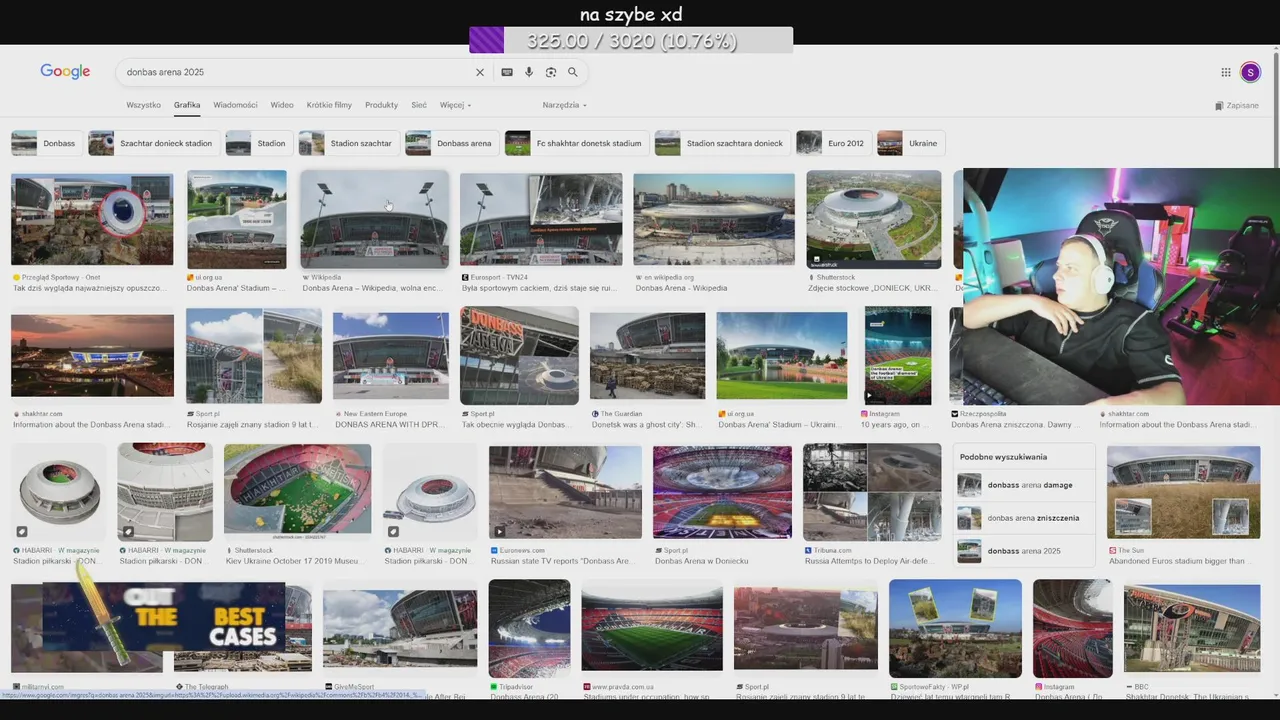Open the on-screen keyboard icon in search bar

pyautogui.click(x=507, y=72)
